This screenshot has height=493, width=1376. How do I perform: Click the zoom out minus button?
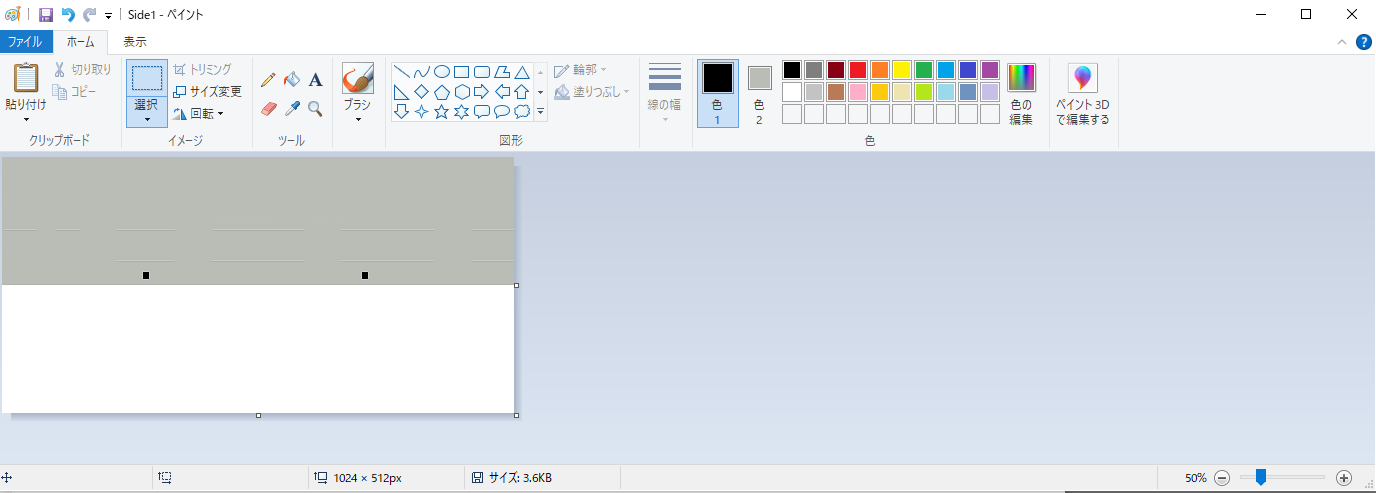[x=1222, y=478]
